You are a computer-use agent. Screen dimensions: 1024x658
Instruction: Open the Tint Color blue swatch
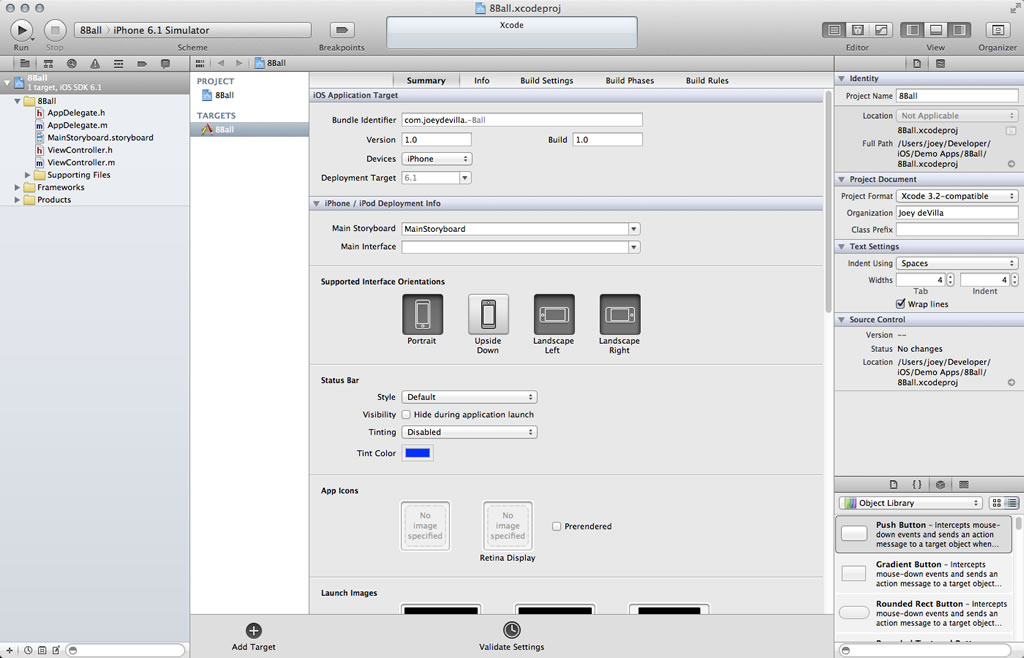click(x=417, y=453)
